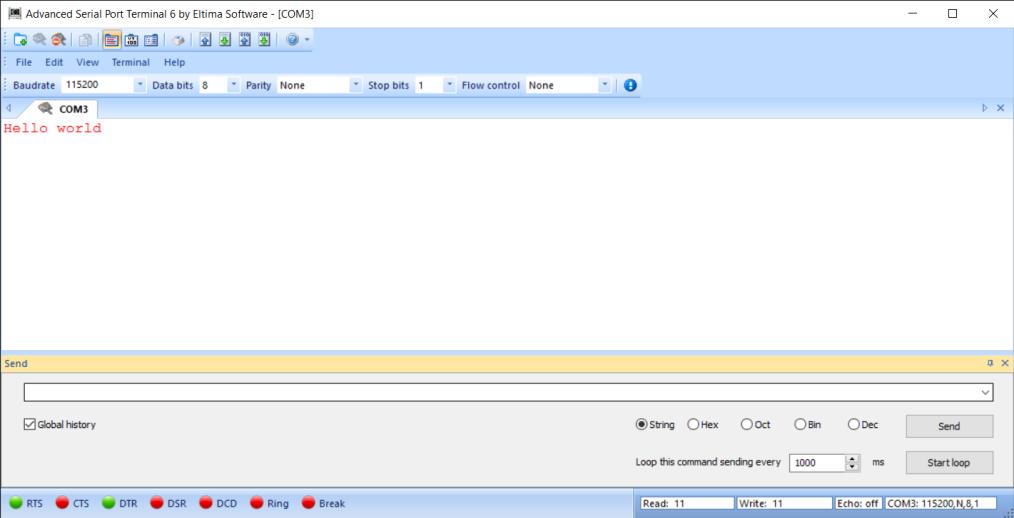
Task: Click the red CTS indicator
Action: 63,502
